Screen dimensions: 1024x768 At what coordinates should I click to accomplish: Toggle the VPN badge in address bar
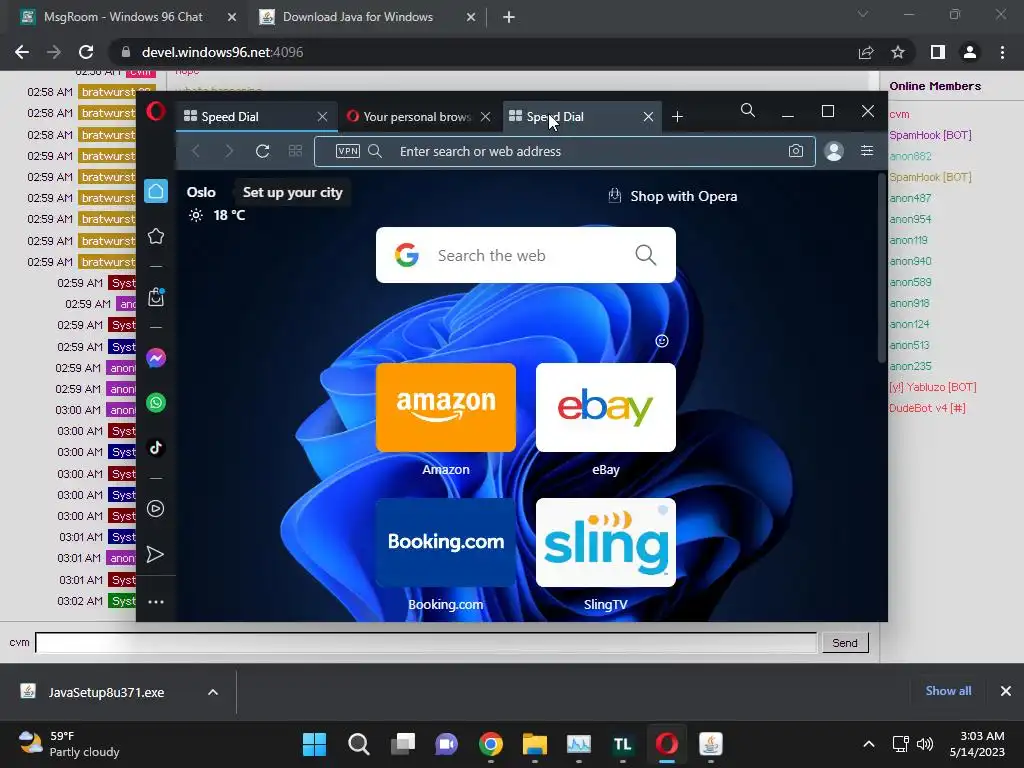pyautogui.click(x=347, y=151)
